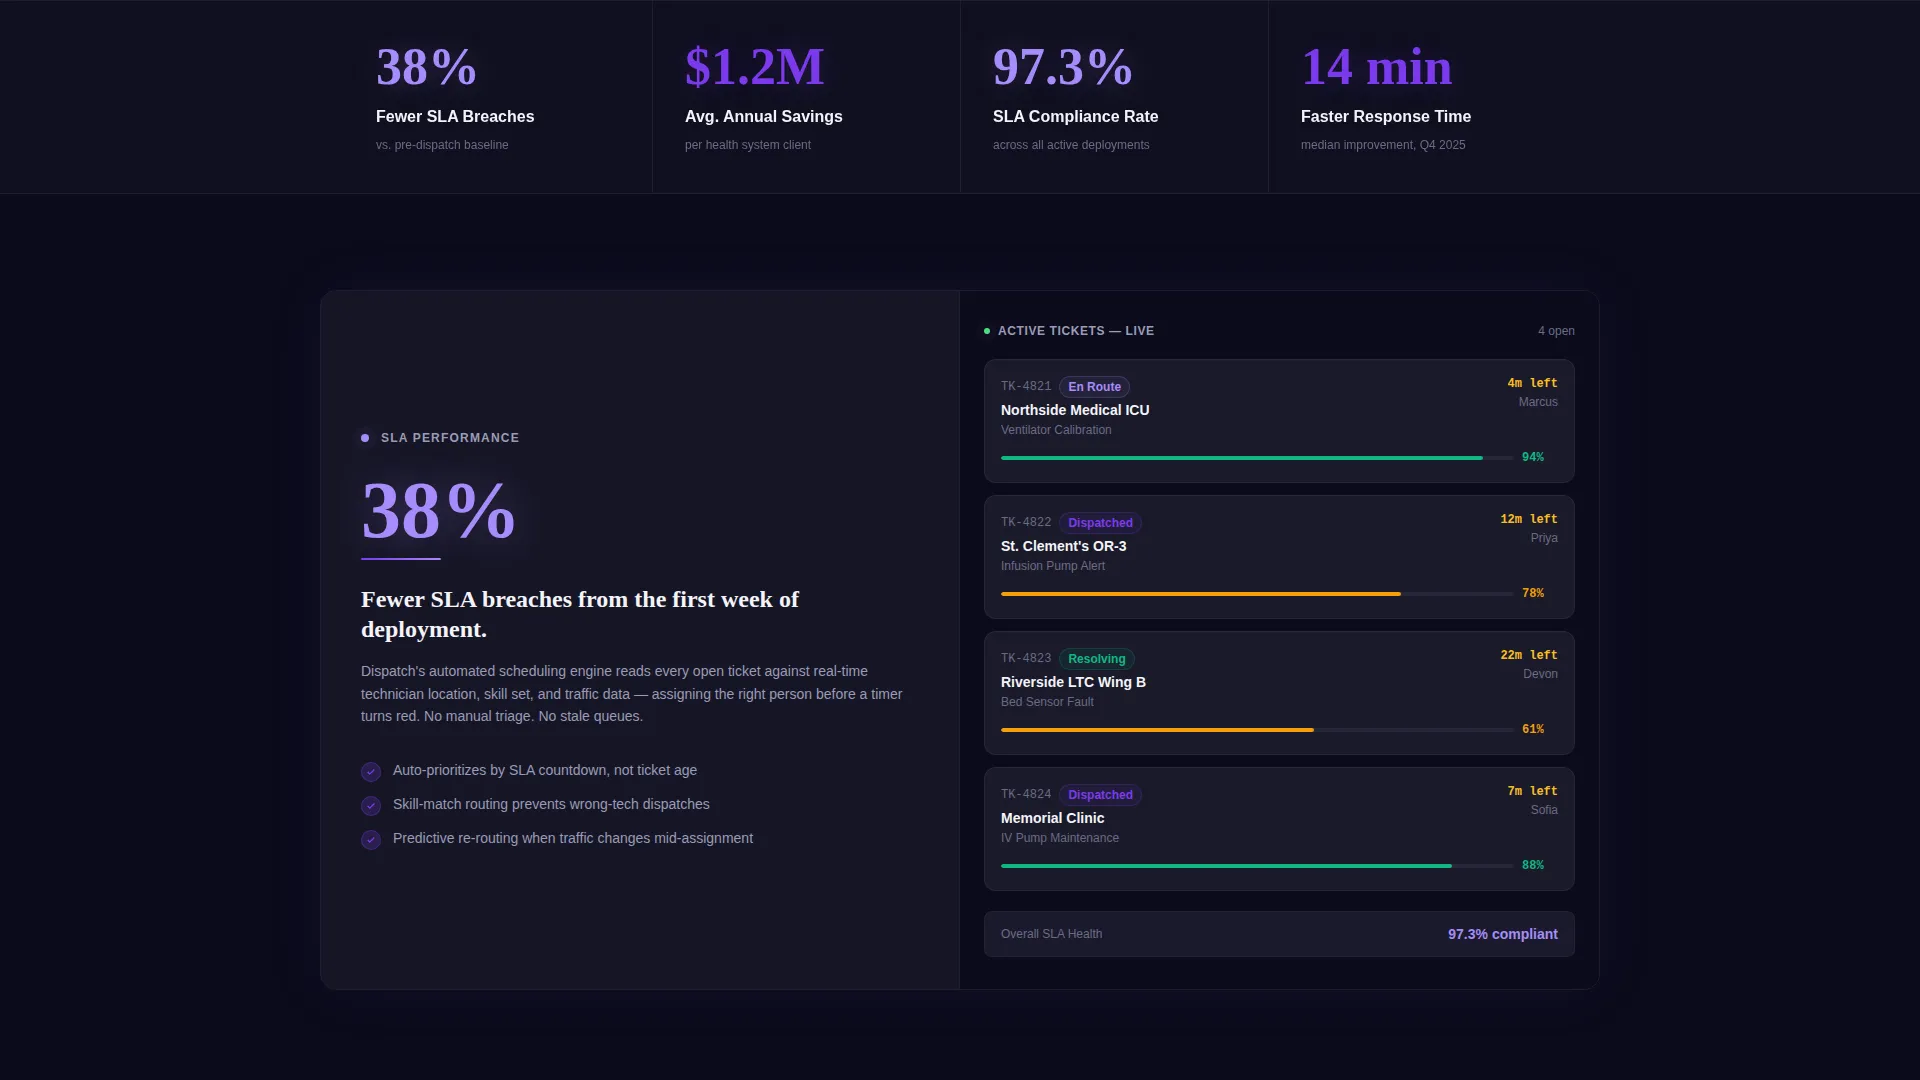Viewport: 1920px width, 1080px height.
Task: Click the Active Tickets — Live header
Action: tap(1076, 331)
